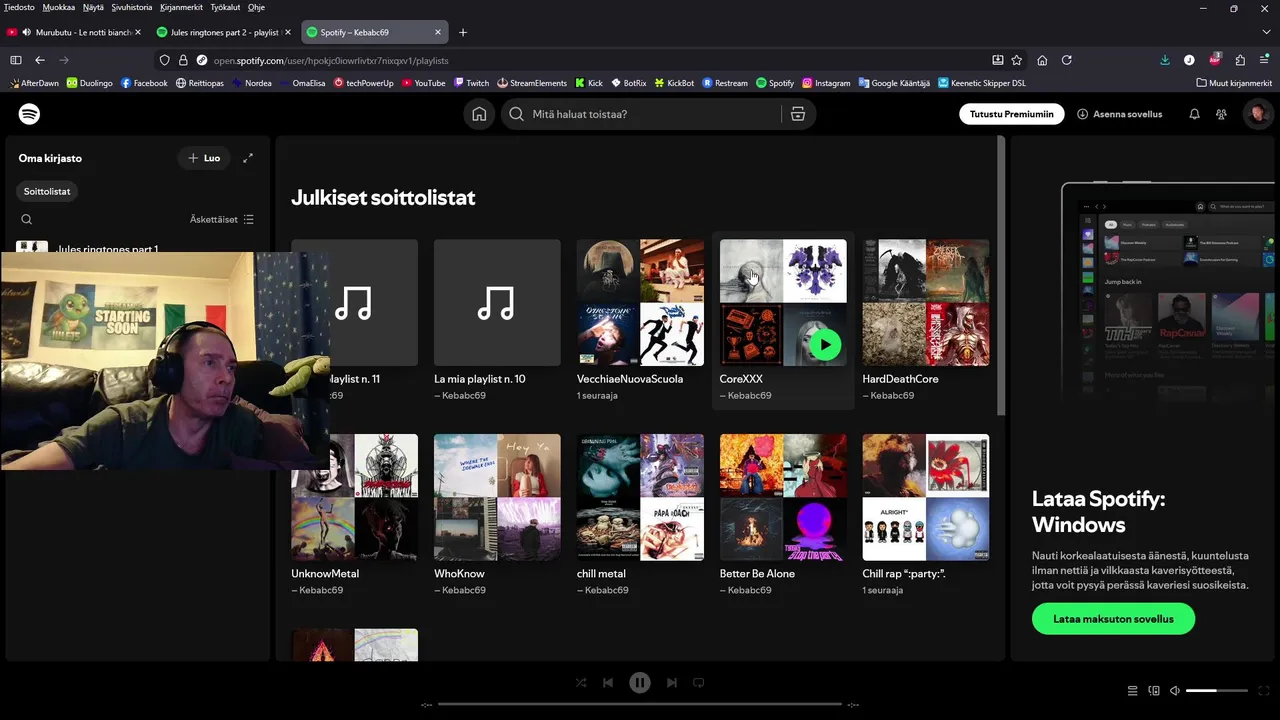Toggle shuffle in the player bar
This screenshot has height=720, width=1280.
click(581, 683)
